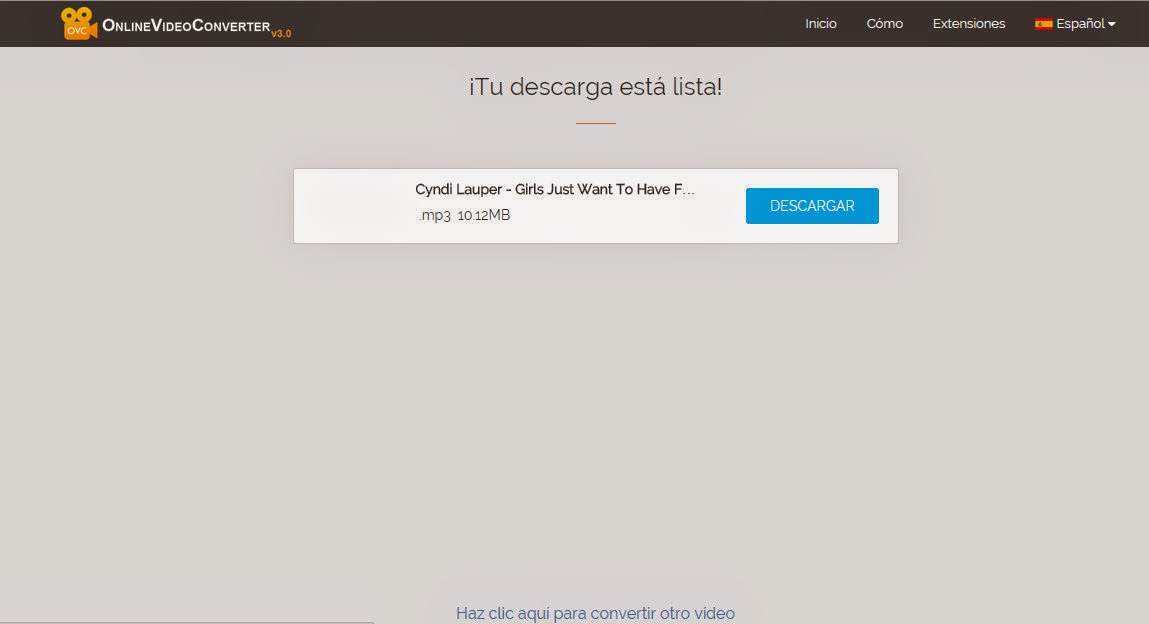The image size is (1149, 624).
Task: Expand the Español language dropdown
Action: point(1085,24)
